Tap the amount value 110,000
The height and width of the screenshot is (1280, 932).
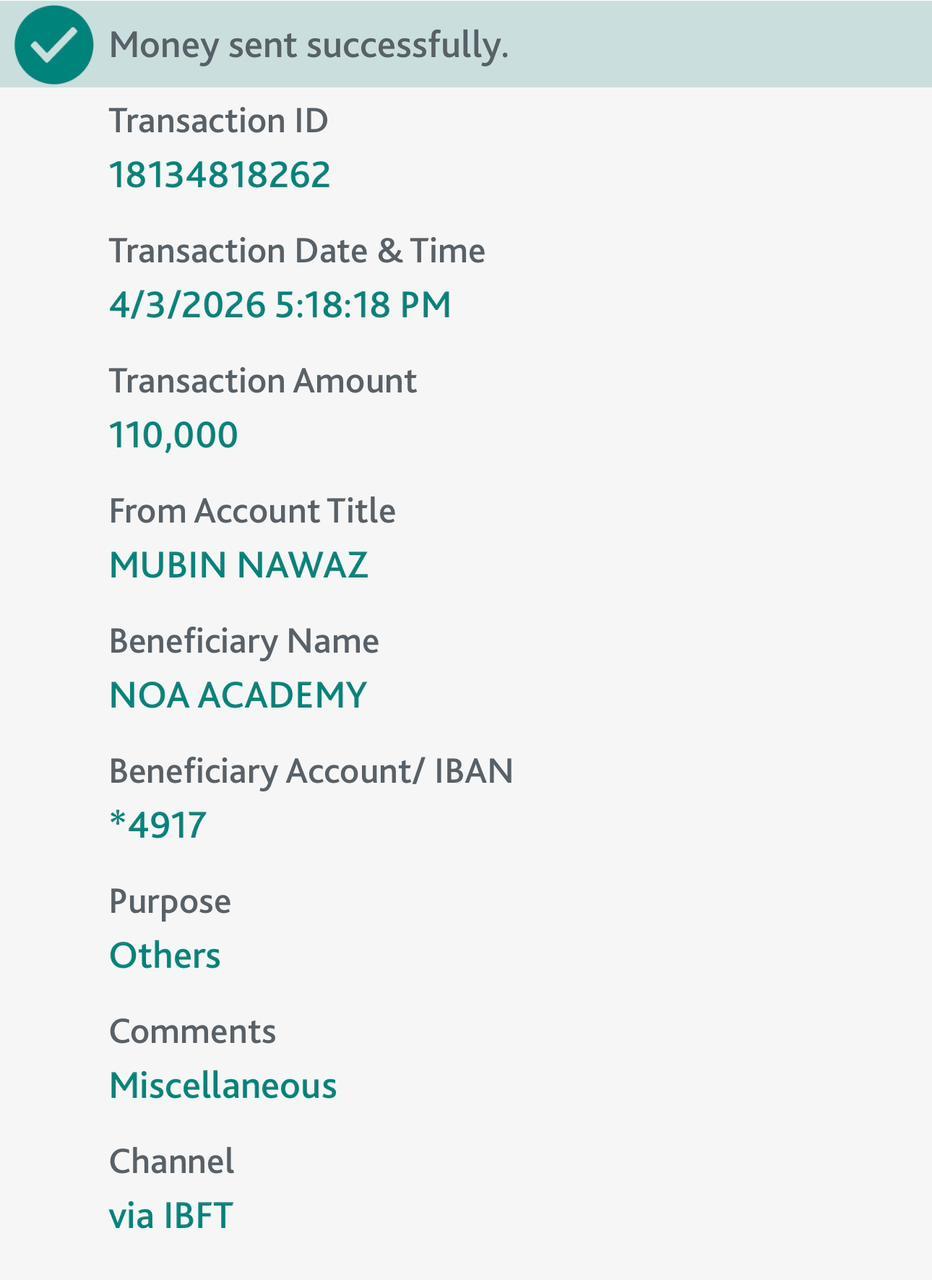(173, 435)
